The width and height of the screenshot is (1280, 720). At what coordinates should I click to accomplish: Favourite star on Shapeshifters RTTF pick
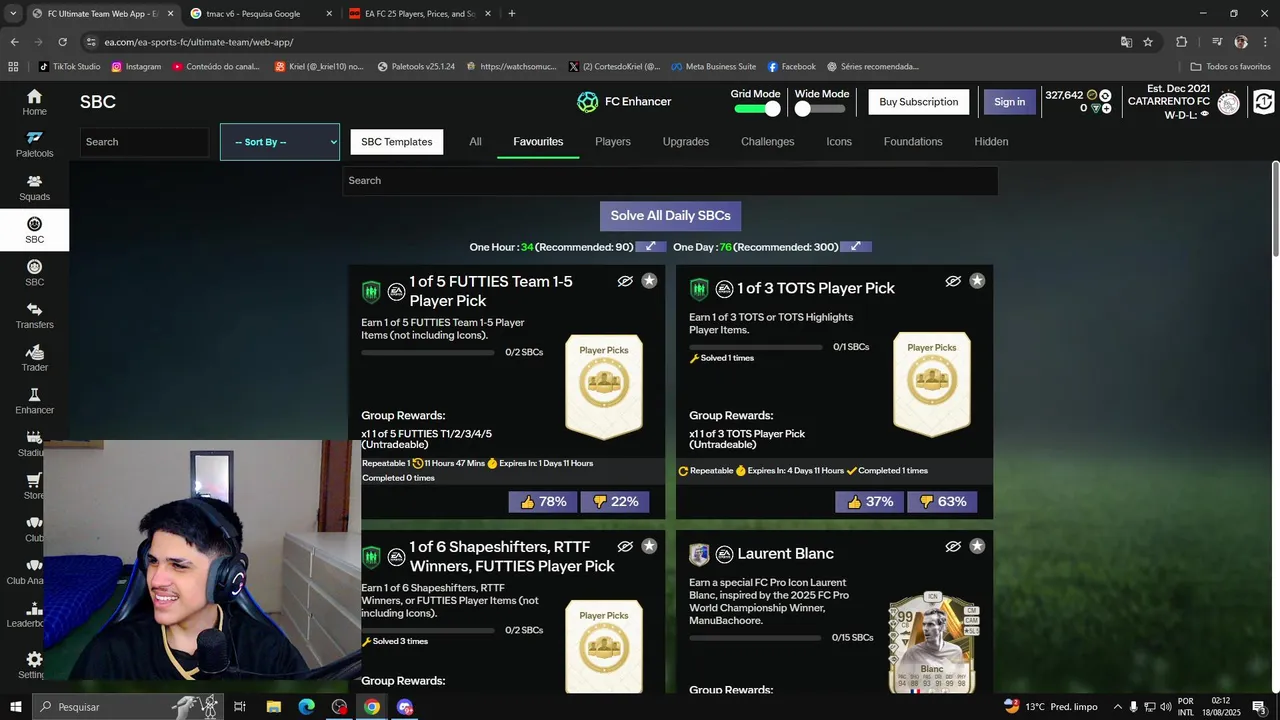coord(649,546)
